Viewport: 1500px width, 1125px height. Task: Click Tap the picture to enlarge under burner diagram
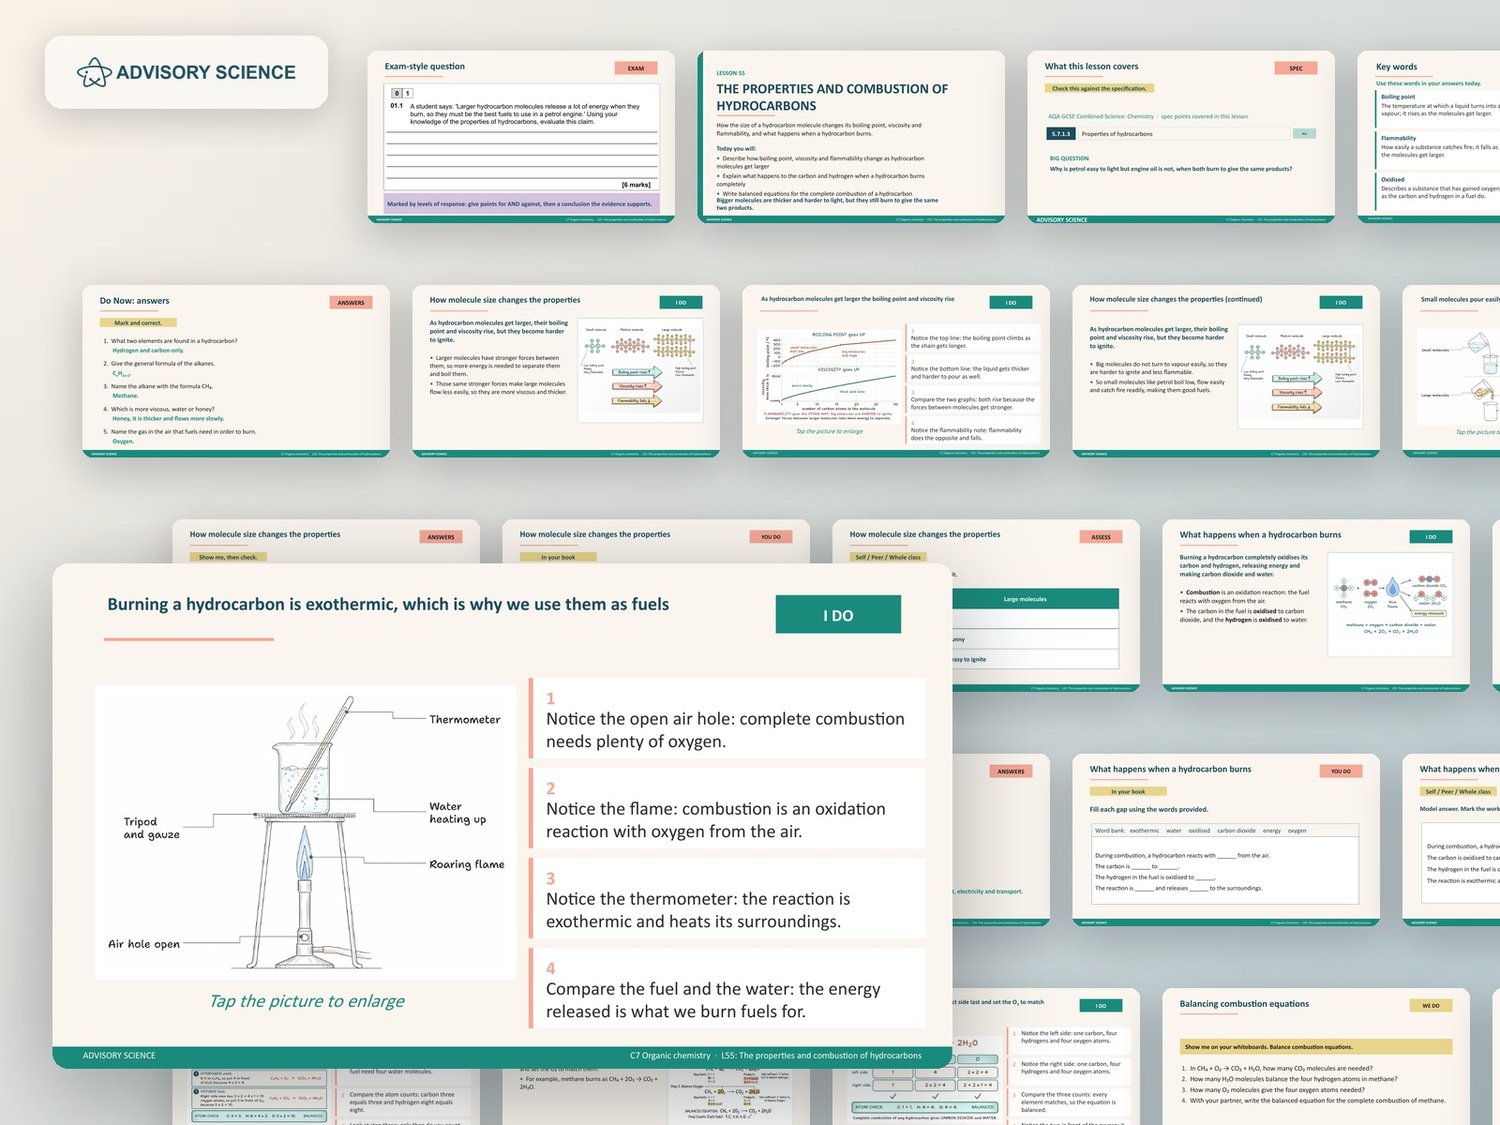tap(307, 1001)
